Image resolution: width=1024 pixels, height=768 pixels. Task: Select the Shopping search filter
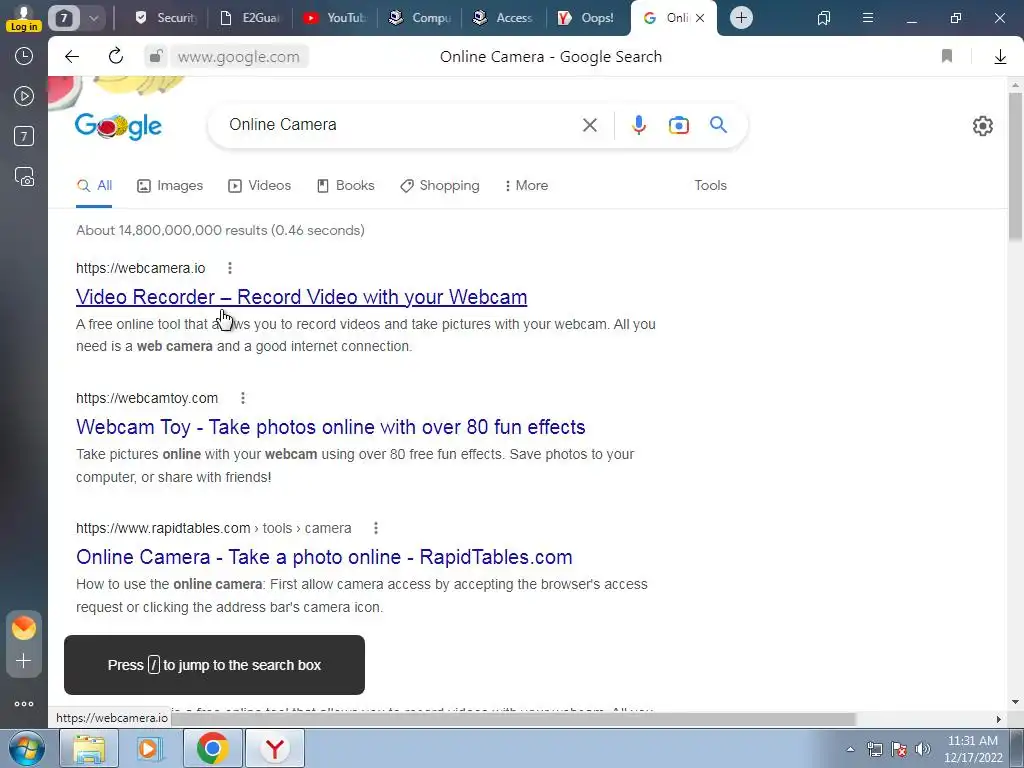pyautogui.click(x=440, y=185)
